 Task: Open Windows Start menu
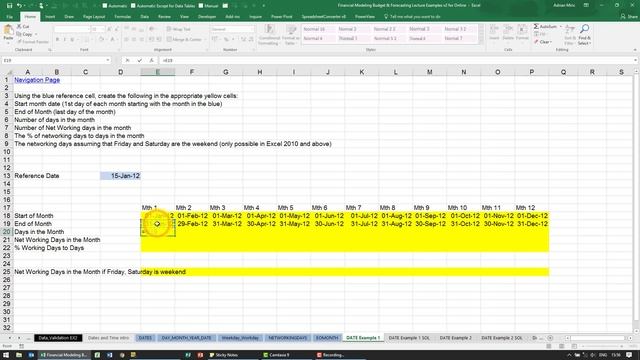6,355
